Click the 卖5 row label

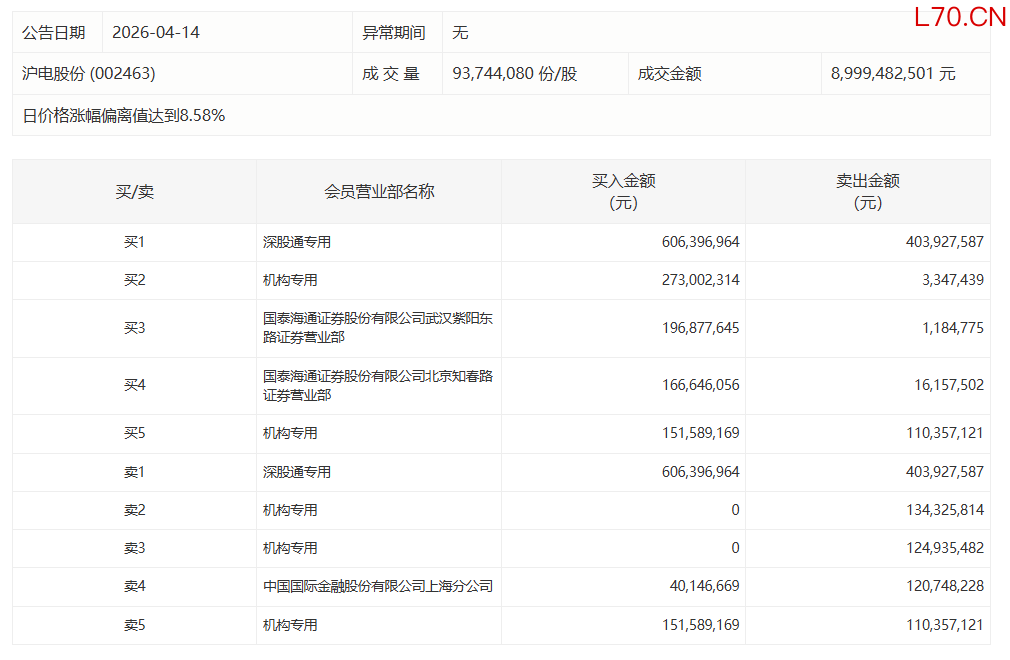pyautogui.click(x=134, y=625)
